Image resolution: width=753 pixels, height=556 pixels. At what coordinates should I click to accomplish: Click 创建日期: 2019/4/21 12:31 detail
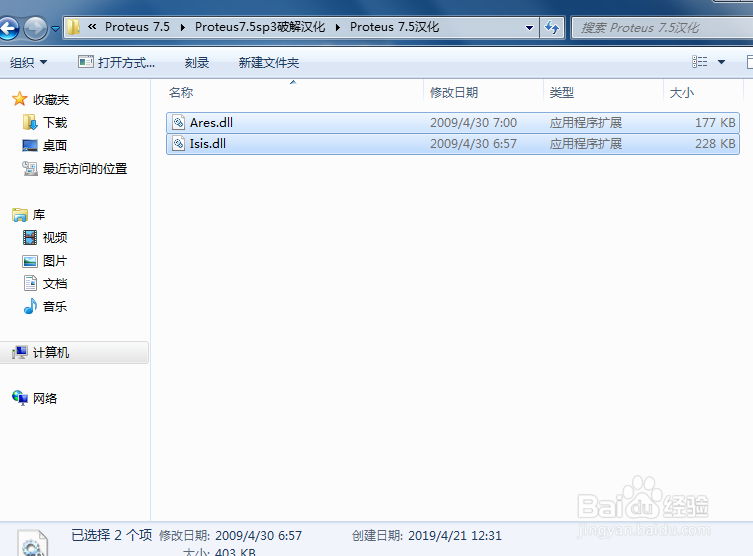click(426, 536)
